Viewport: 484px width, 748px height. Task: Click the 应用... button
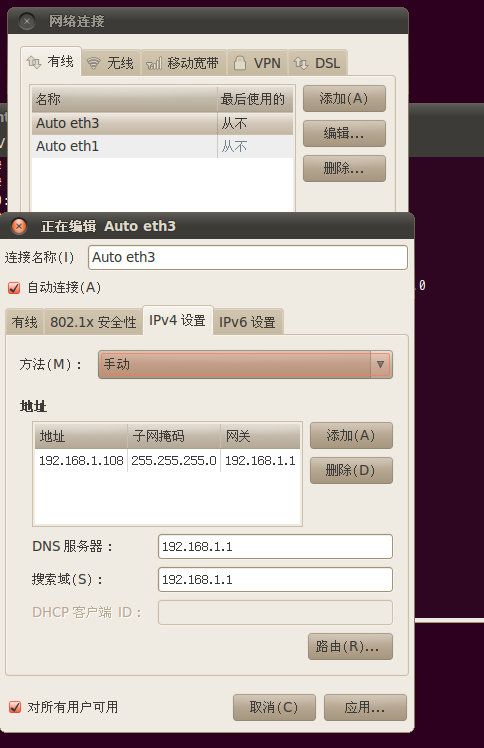point(365,707)
